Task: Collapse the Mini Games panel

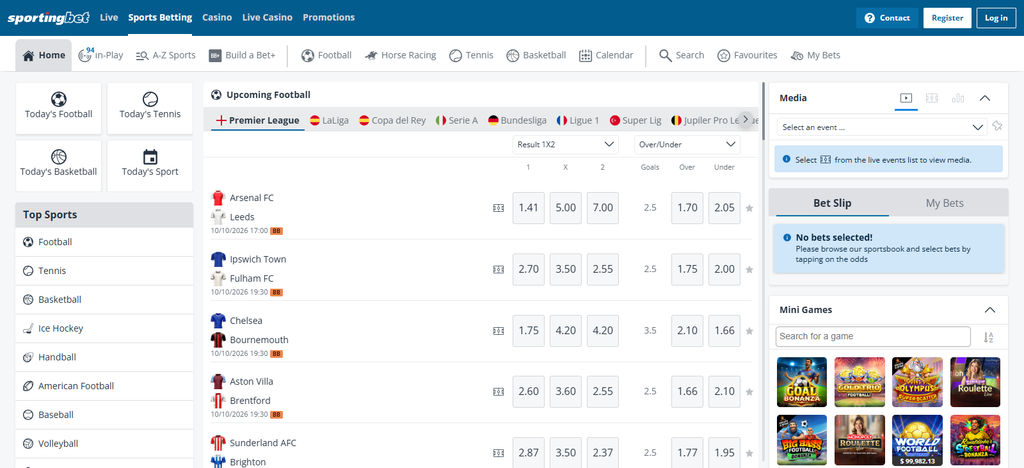Action: [990, 310]
